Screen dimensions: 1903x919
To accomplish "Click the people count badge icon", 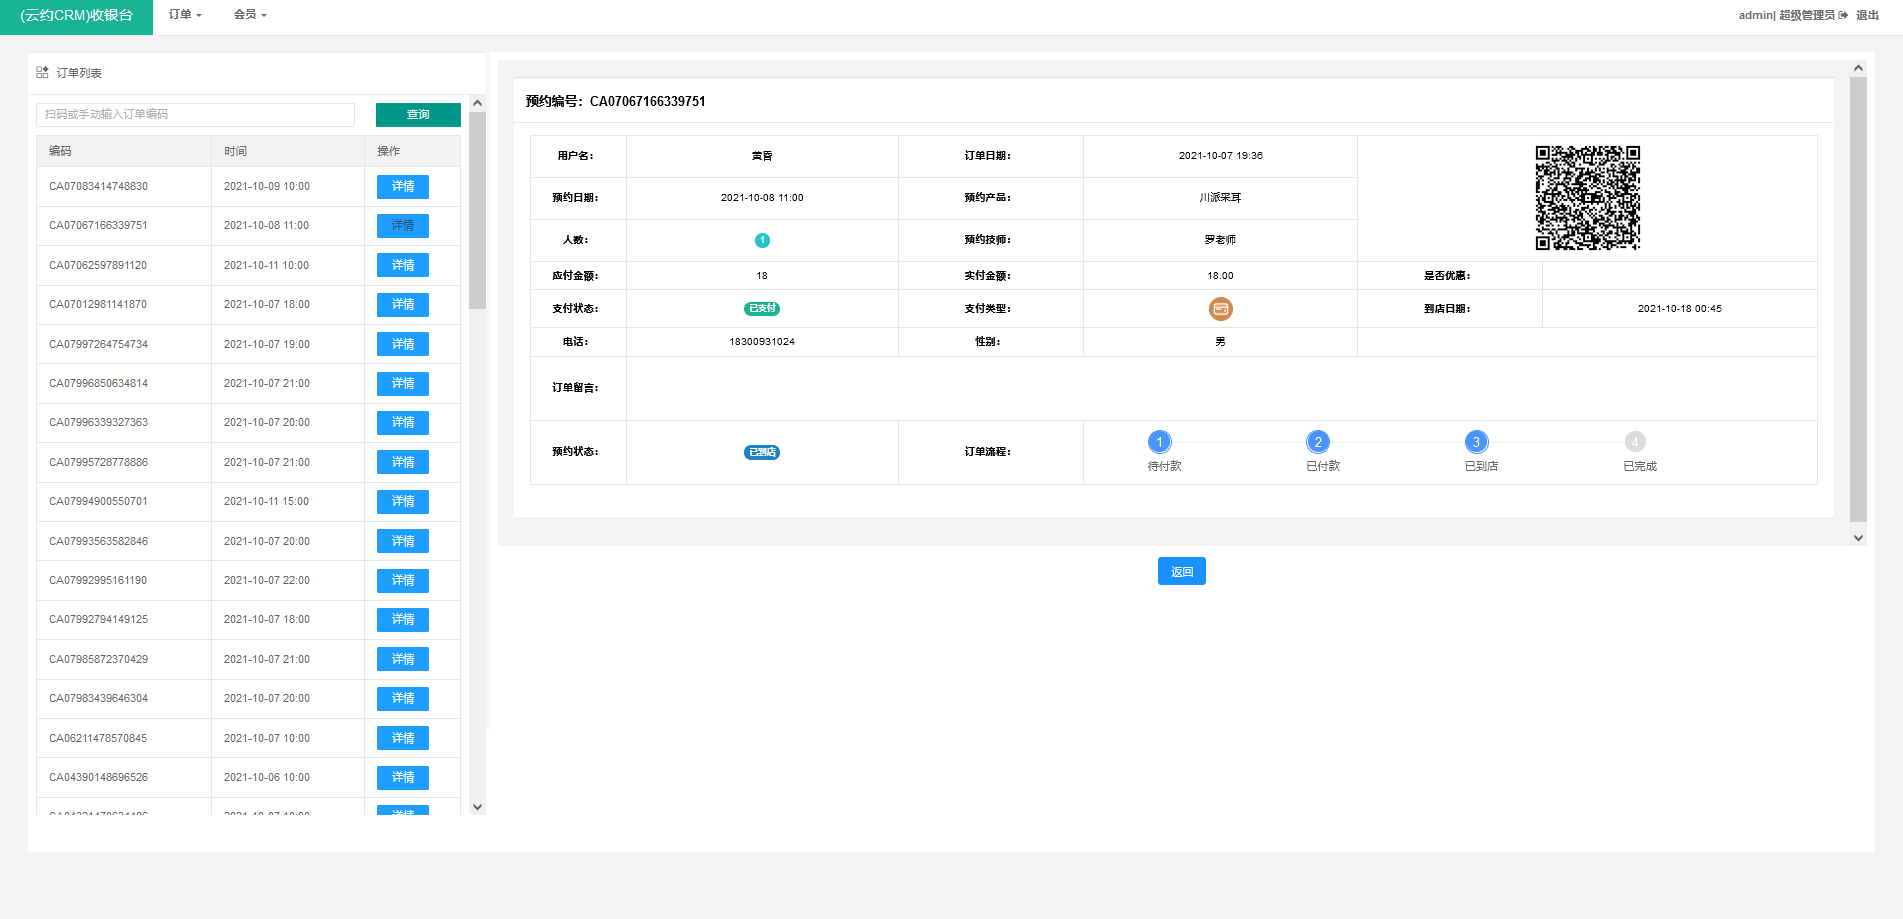I will point(762,240).
